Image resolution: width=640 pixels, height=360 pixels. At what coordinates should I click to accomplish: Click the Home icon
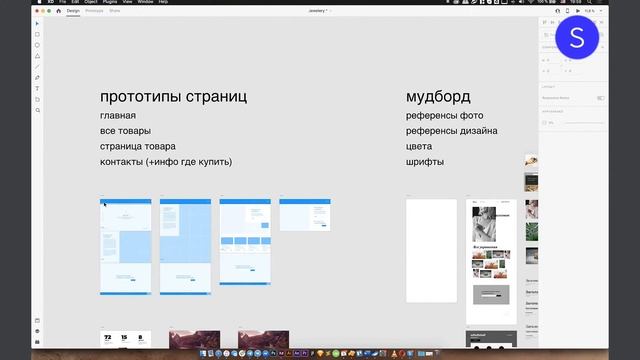click(x=58, y=11)
